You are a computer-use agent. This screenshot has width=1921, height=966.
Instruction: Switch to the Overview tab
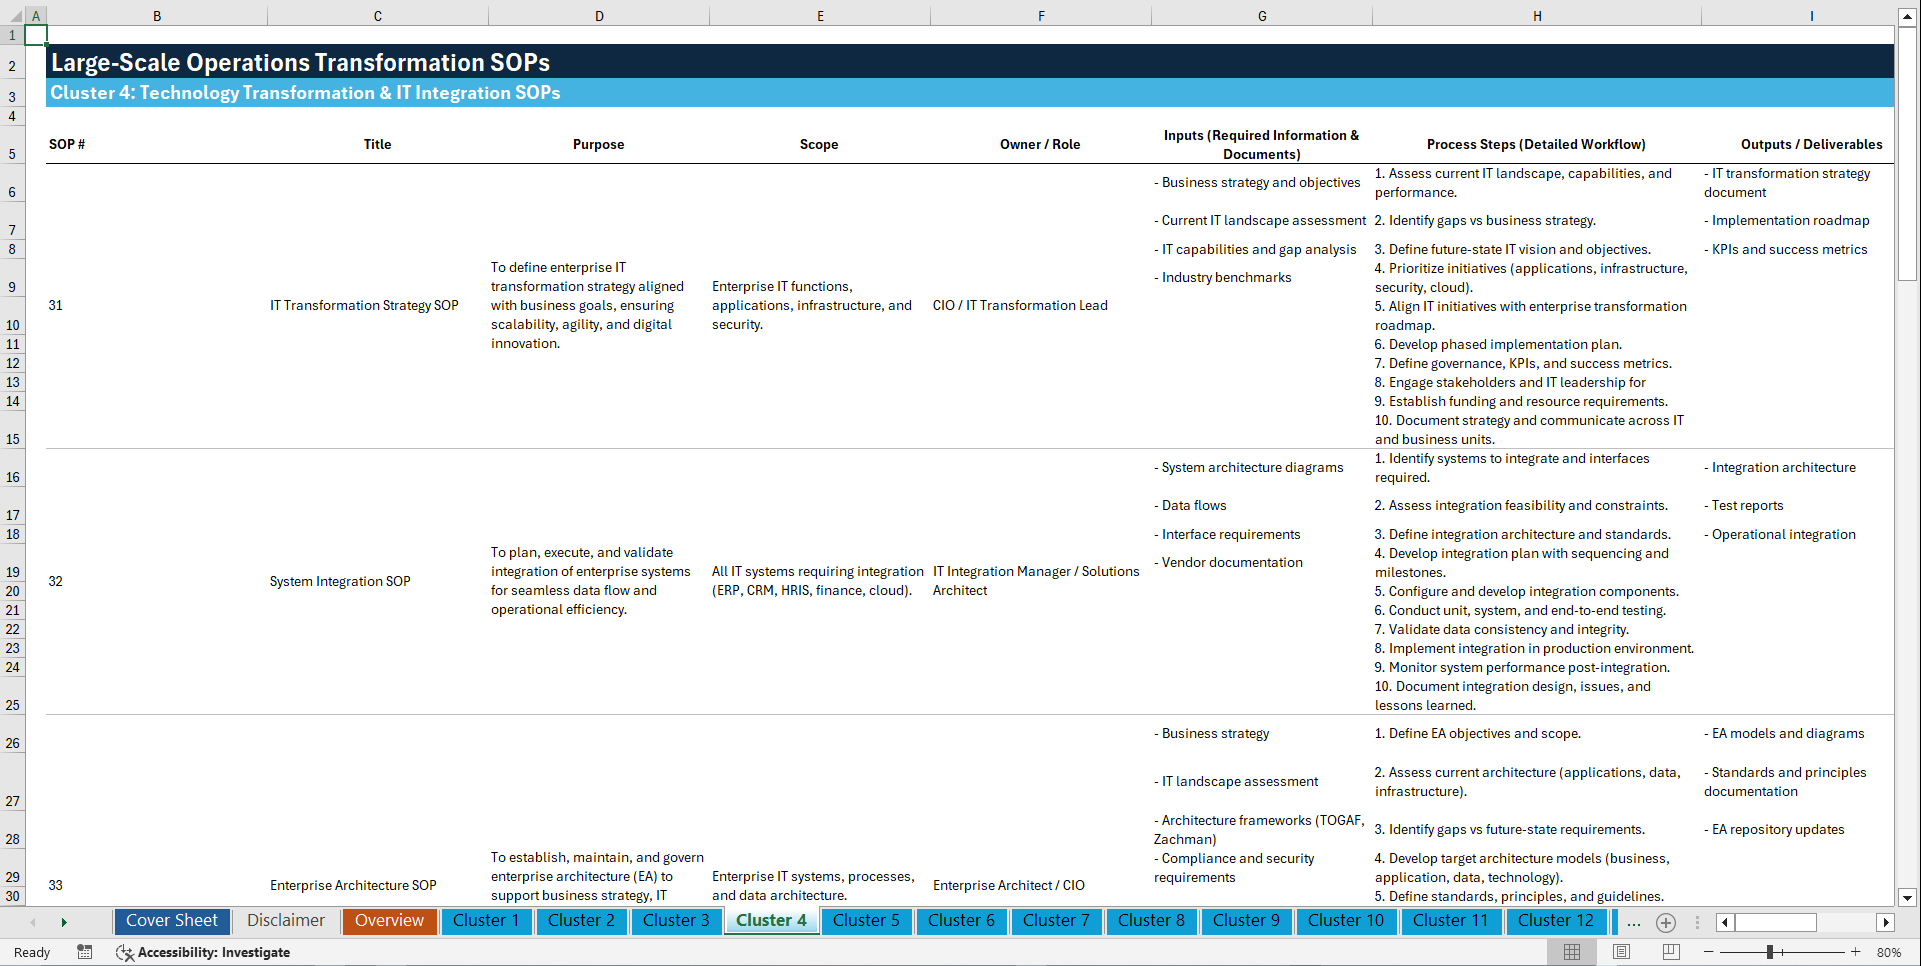coord(389,921)
